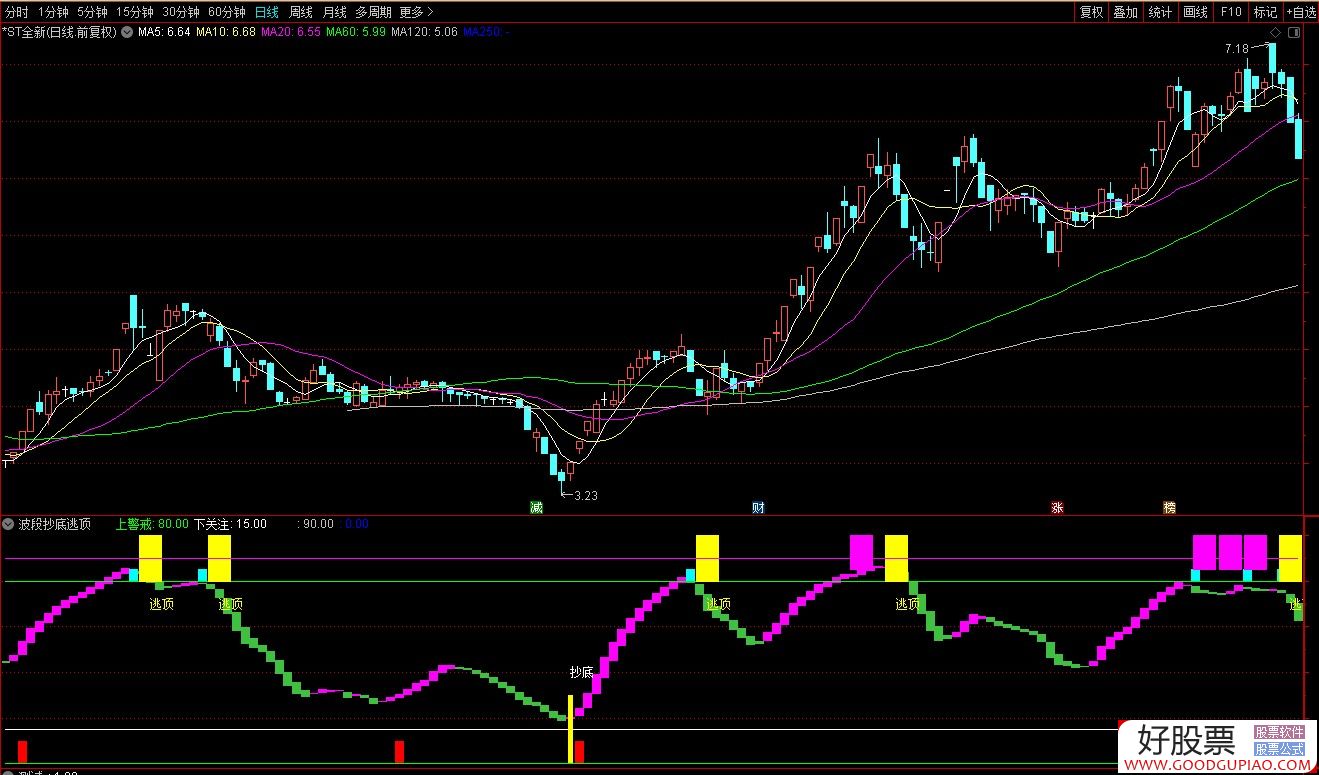Viewport: 1319px width, 775px height.
Task: Click the 叠加 overlay button
Action: [x=1125, y=12]
